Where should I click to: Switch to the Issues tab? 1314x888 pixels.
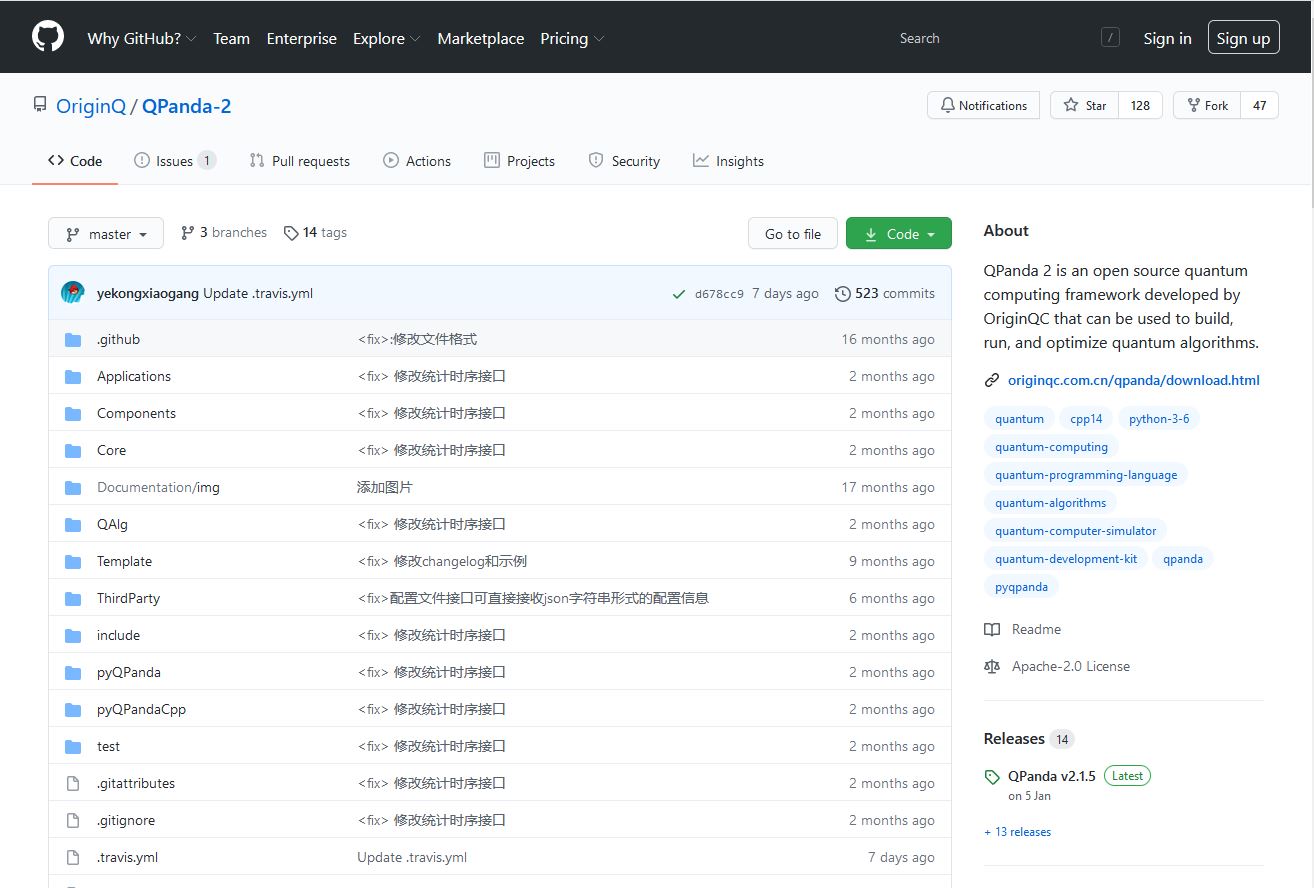[x=175, y=161]
